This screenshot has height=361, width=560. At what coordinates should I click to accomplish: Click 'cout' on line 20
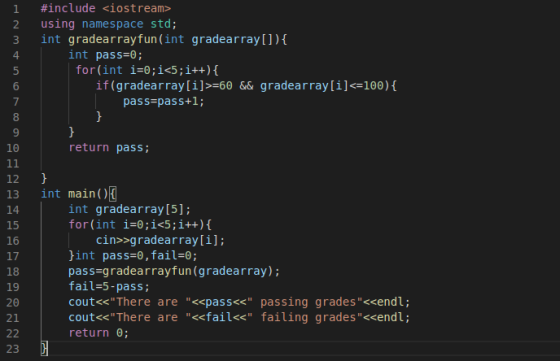click(82, 302)
